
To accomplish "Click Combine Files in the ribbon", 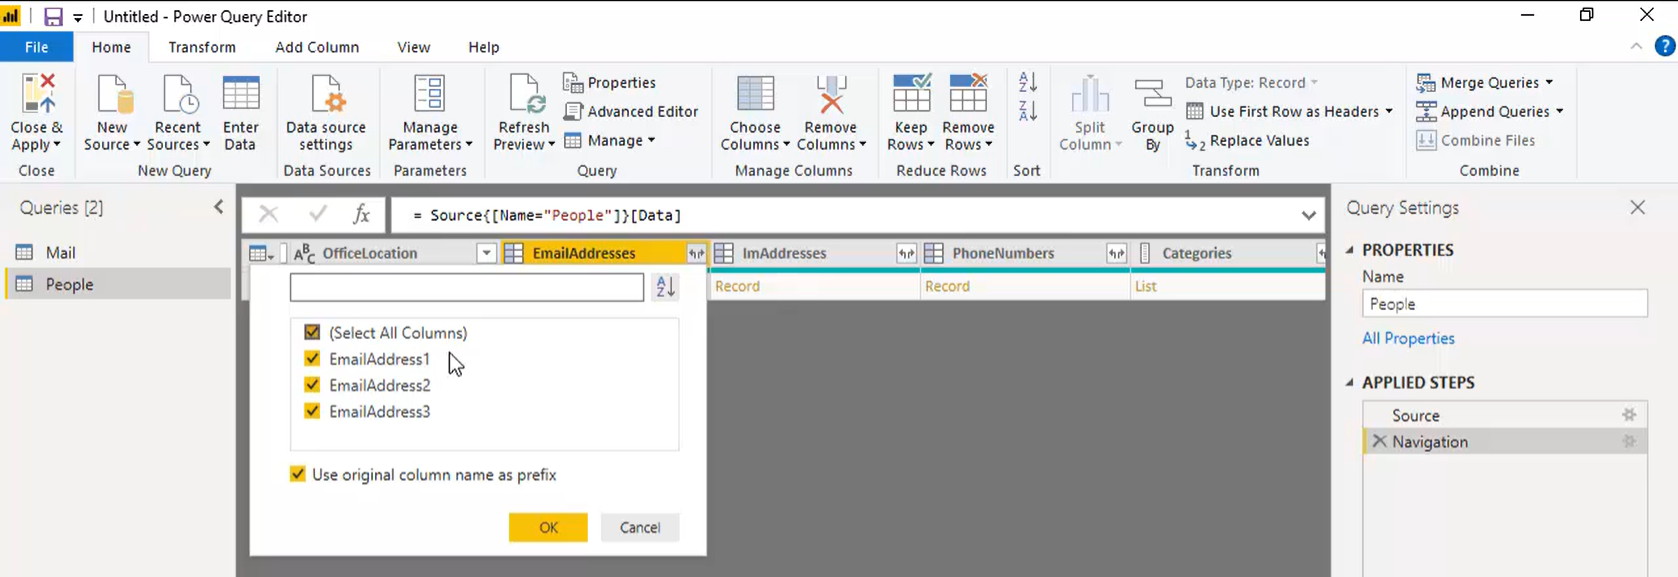I will tap(1476, 140).
